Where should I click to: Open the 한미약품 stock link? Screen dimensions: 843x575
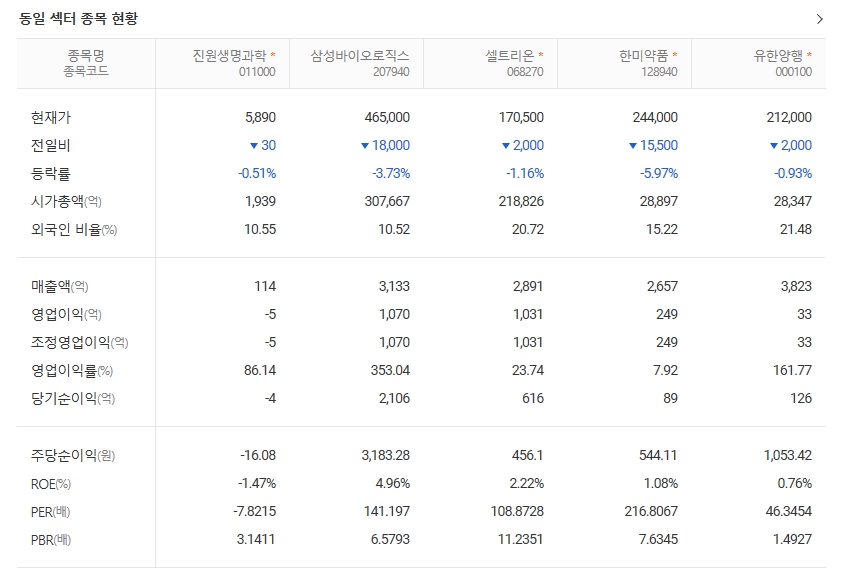tap(644, 55)
